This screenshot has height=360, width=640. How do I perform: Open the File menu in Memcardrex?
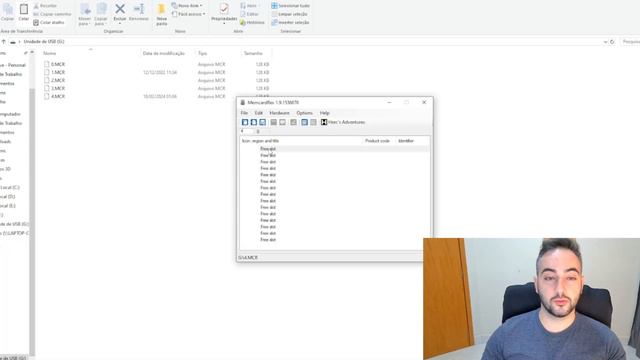(244, 113)
